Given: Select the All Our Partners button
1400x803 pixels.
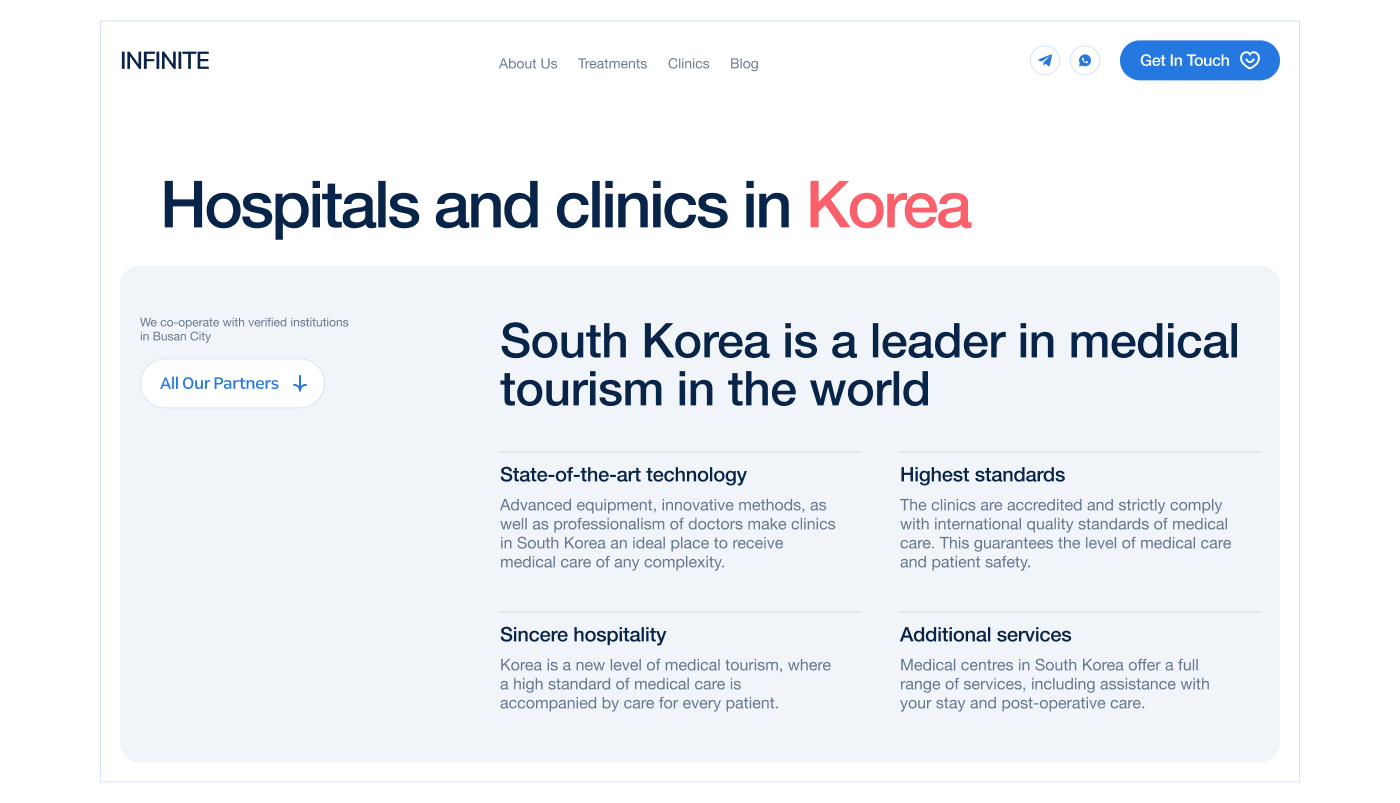Looking at the screenshot, I should 233,383.
